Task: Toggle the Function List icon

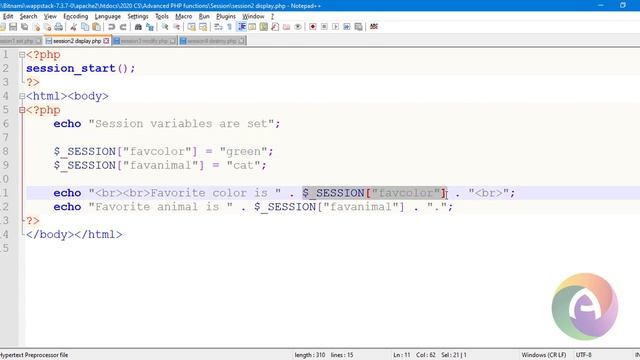Action: [x=275, y=27]
